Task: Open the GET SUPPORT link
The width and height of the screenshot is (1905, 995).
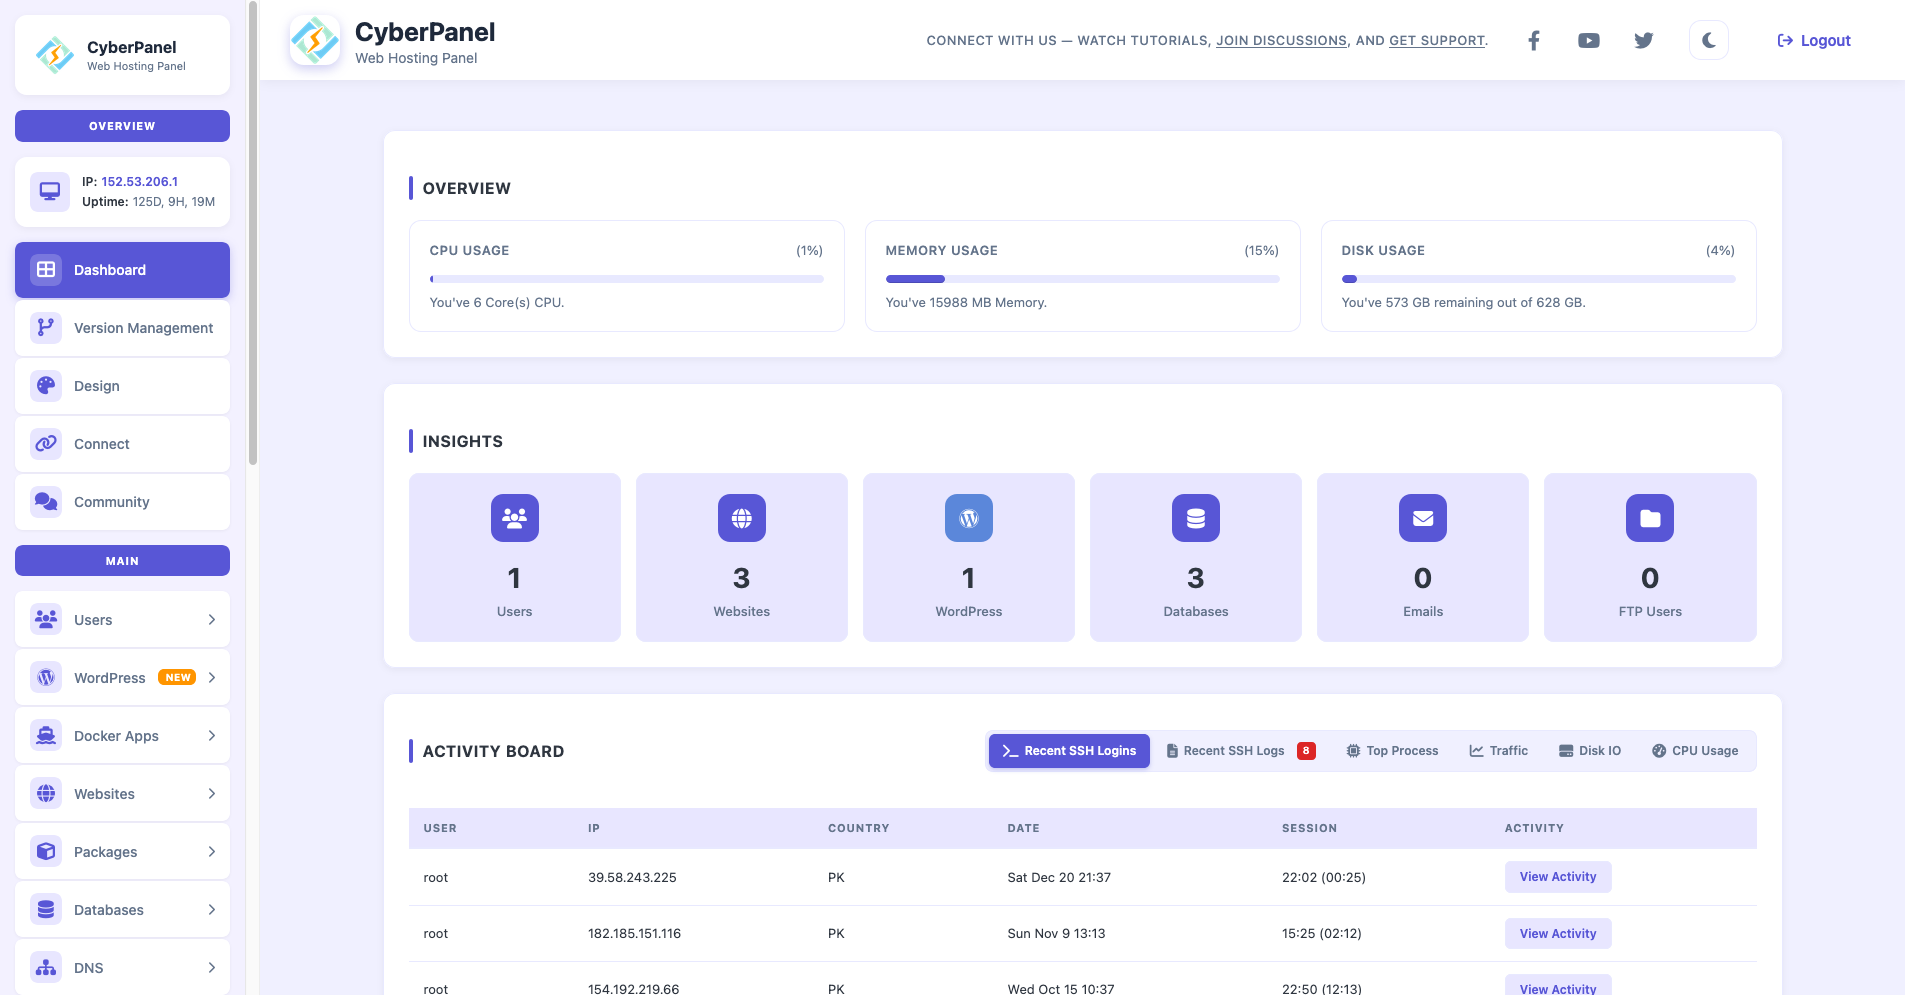Action: (1436, 40)
